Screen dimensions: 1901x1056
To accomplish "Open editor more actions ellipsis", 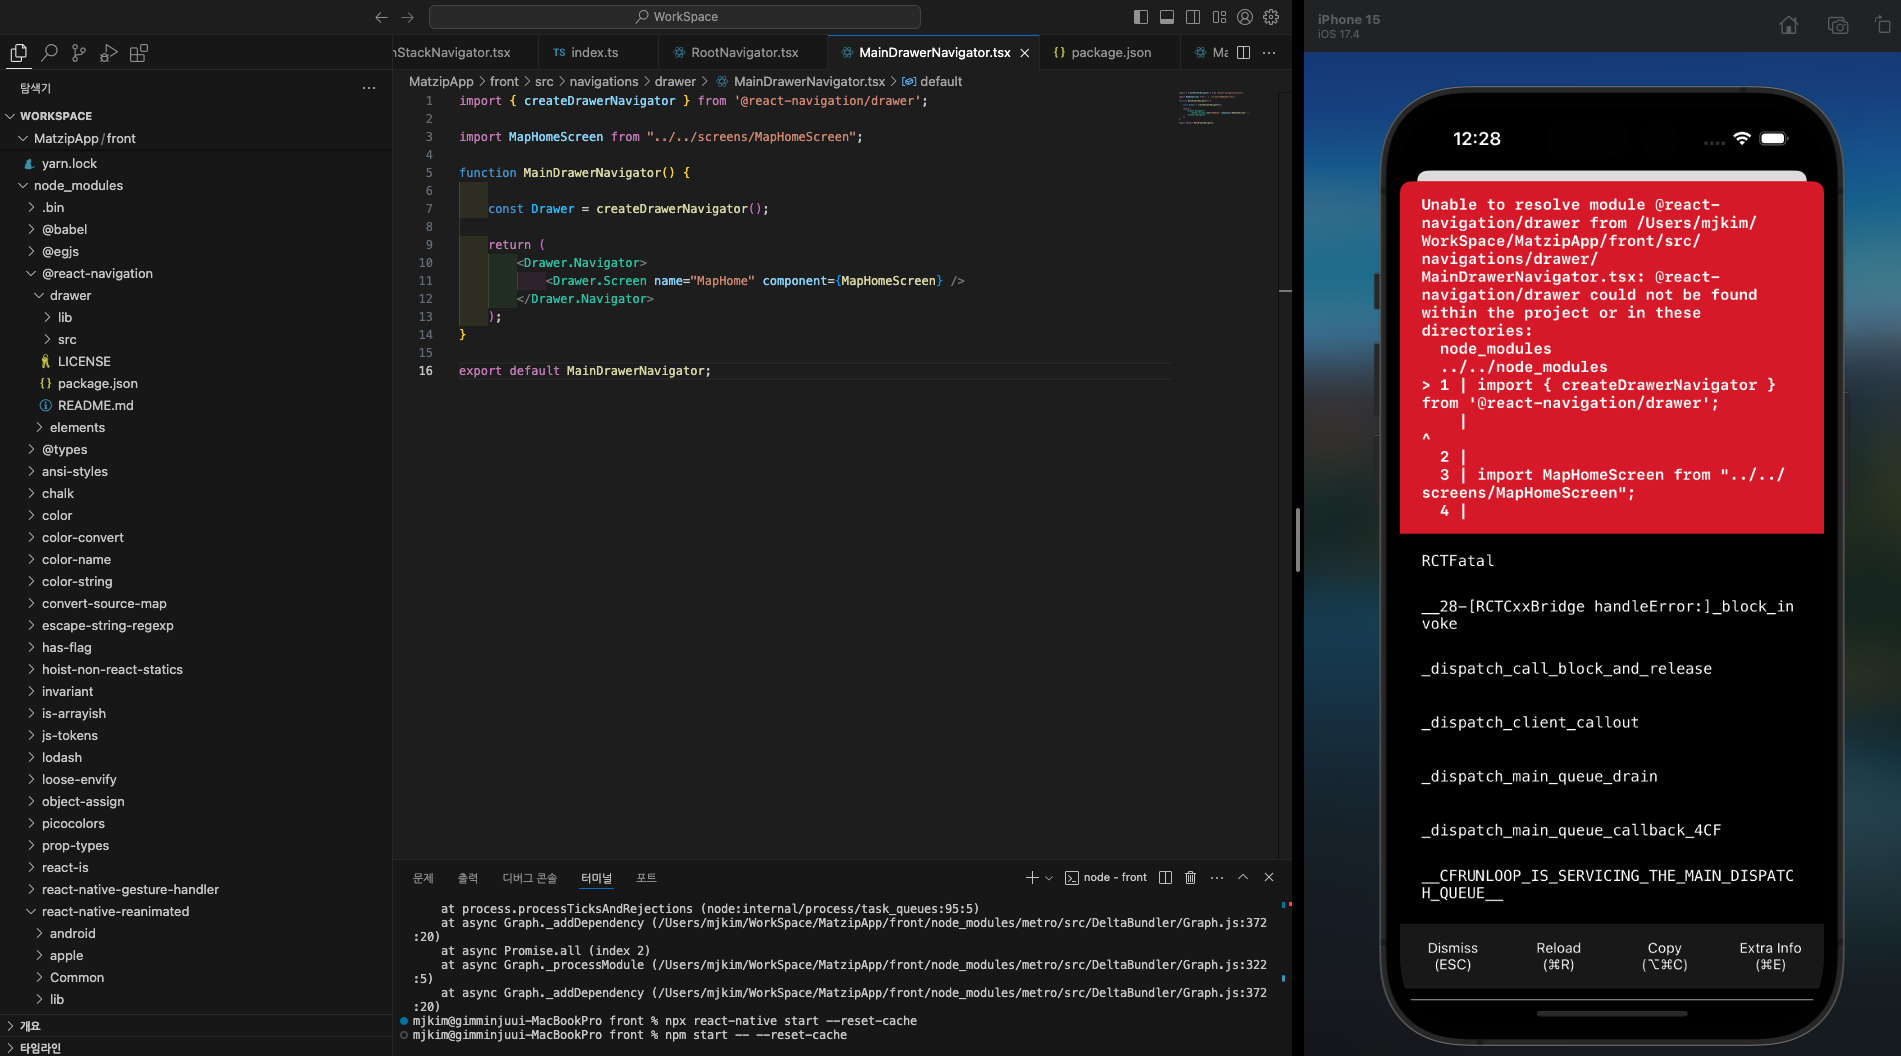I will pos(1269,53).
